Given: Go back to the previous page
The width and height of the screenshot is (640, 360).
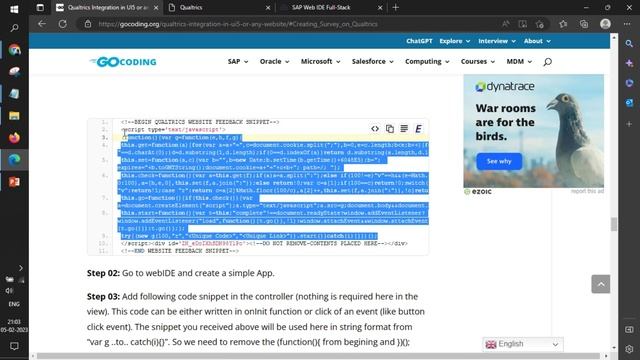Looking at the screenshot, I should pos(42,24).
